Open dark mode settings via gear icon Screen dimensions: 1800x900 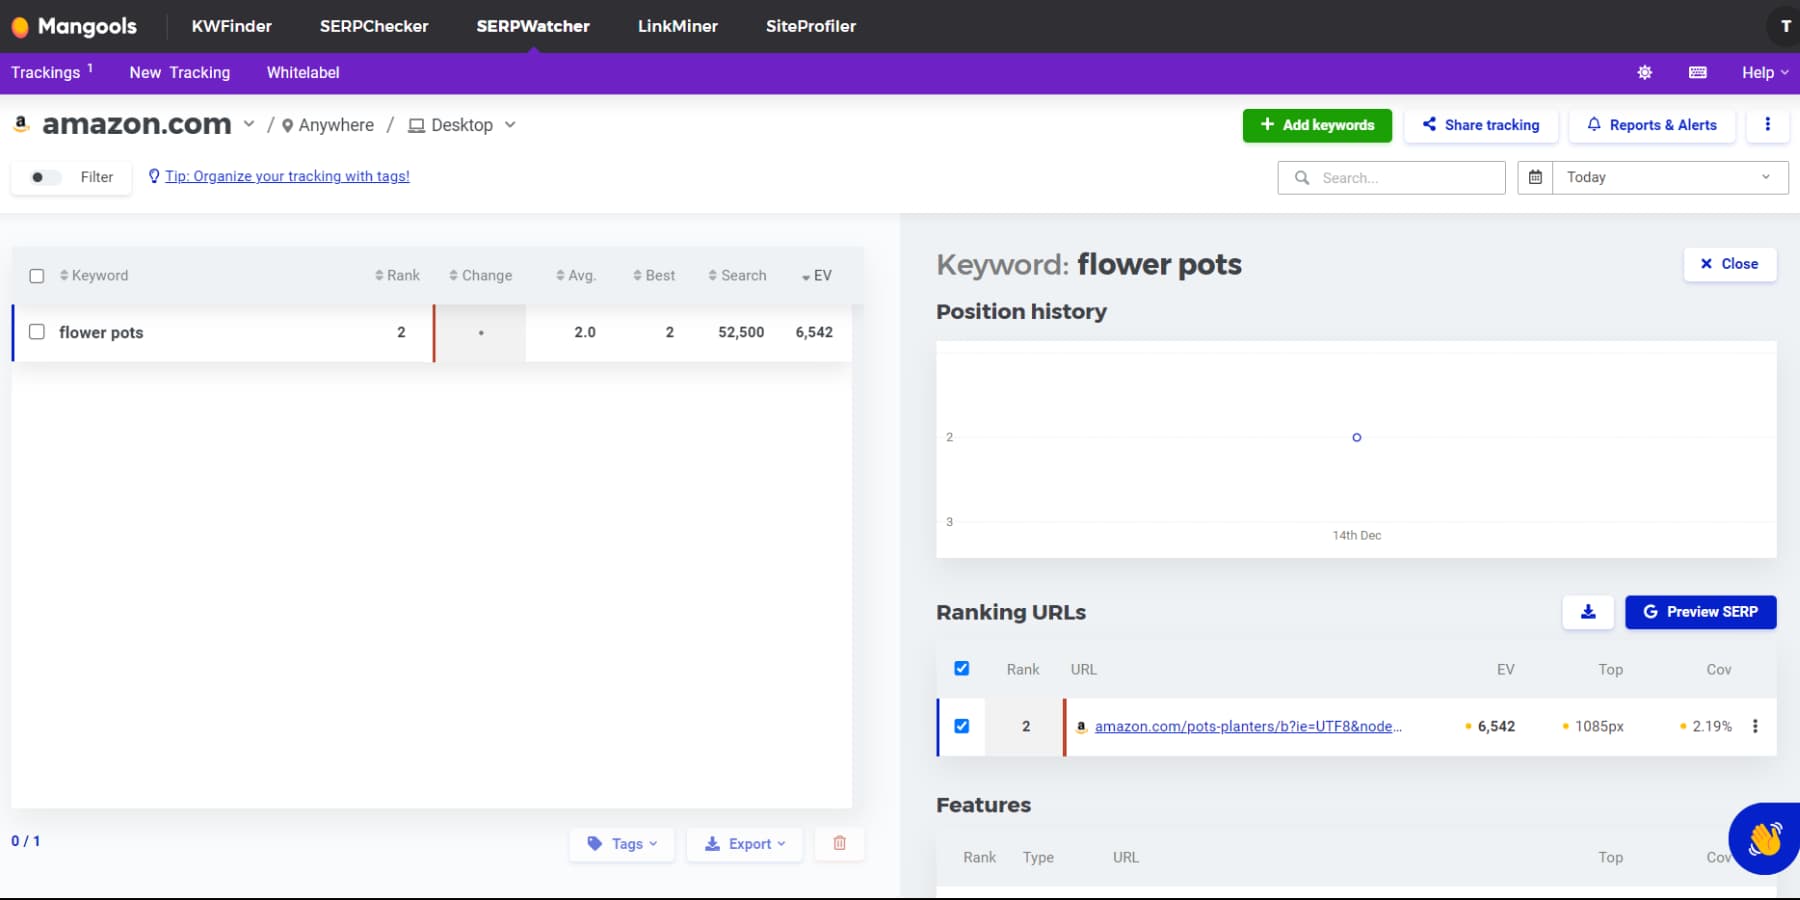(1644, 72)
